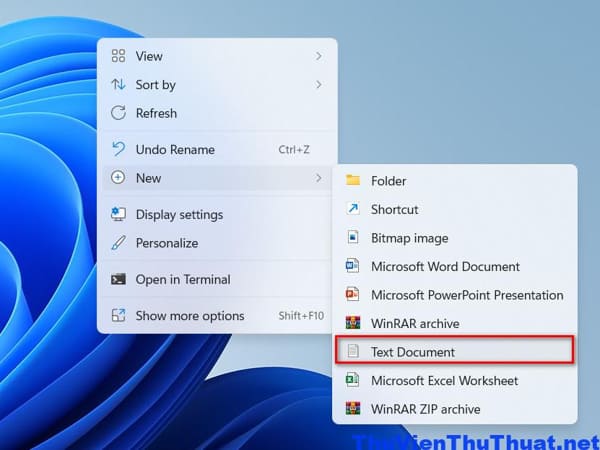
Task: Click the Bitmap image file icon
Action: [353, 237]
